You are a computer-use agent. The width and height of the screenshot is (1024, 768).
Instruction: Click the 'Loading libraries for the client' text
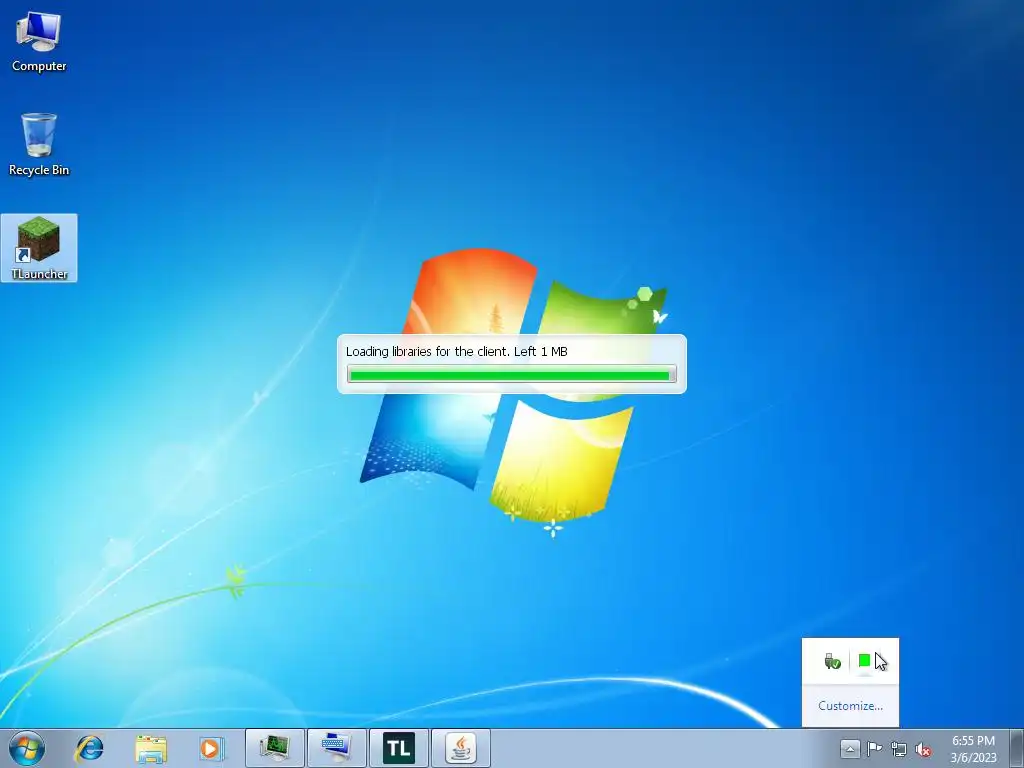click(x=427, y=351)
